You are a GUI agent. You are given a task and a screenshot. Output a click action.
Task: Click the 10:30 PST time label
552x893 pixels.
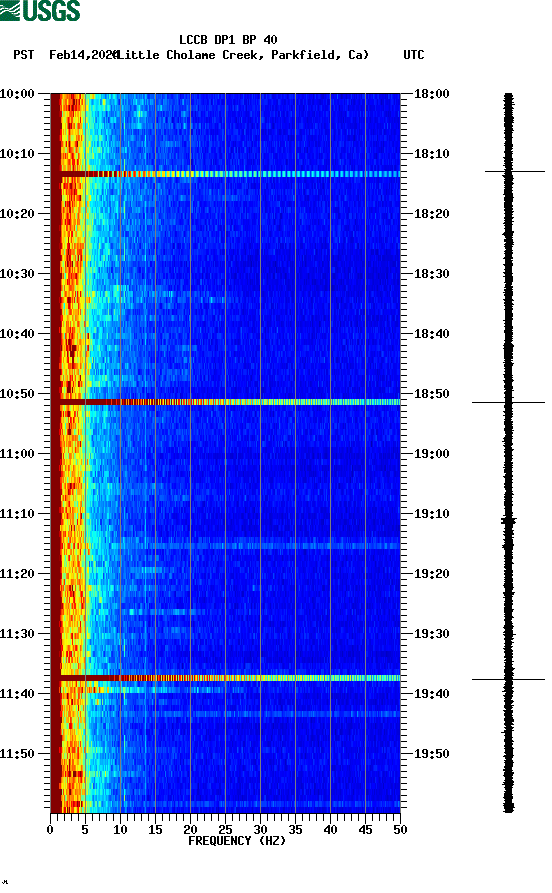coord(17,273)
